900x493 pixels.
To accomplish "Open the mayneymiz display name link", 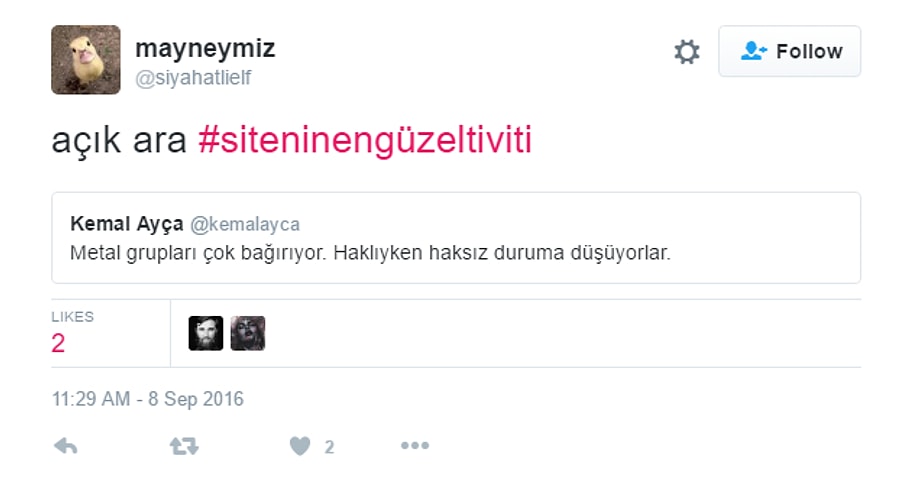I will (x=205, y=48).
